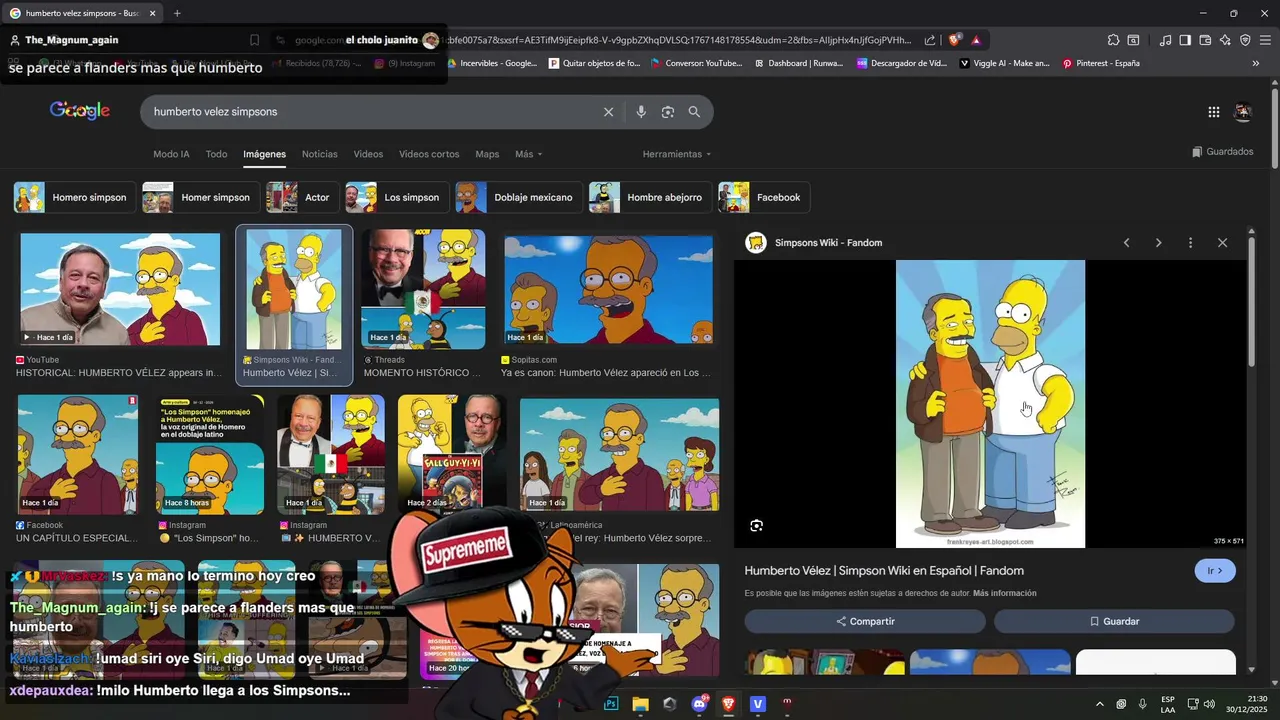Open Discord from the taskbar
The width and height of the screenshot is (1280, 720).
click(x=699, y=704)
